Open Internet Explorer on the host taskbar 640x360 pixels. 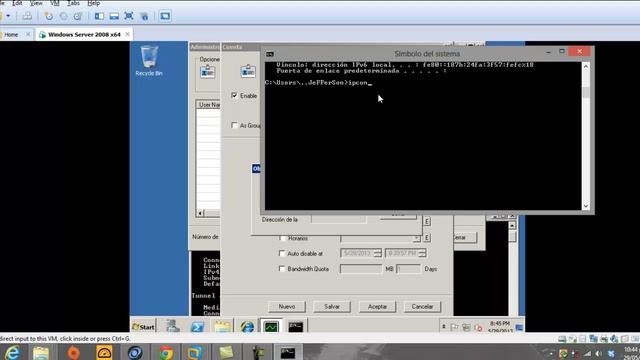pyautogui.click(x=12, y=352)
